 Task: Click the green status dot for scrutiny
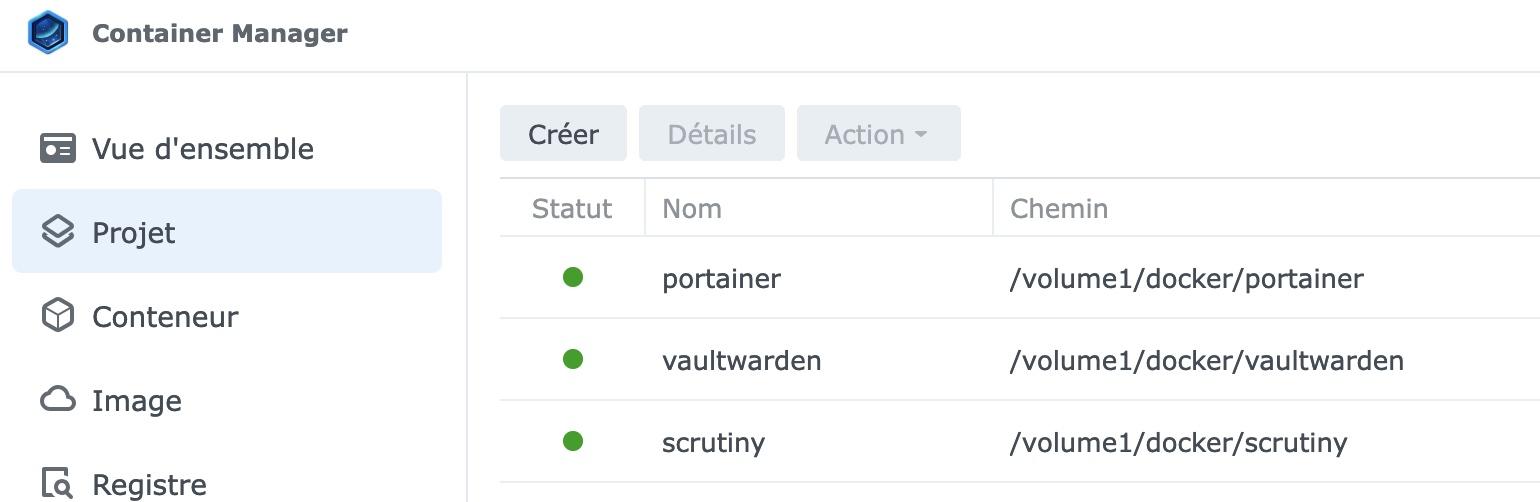click(x=573, y=441)
